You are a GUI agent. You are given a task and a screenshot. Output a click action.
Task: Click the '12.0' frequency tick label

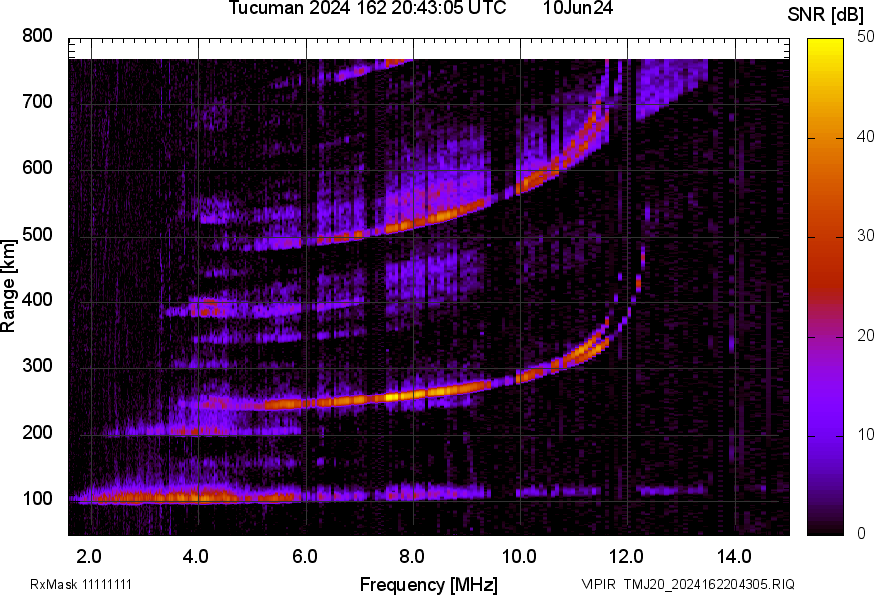coord(627,556)
